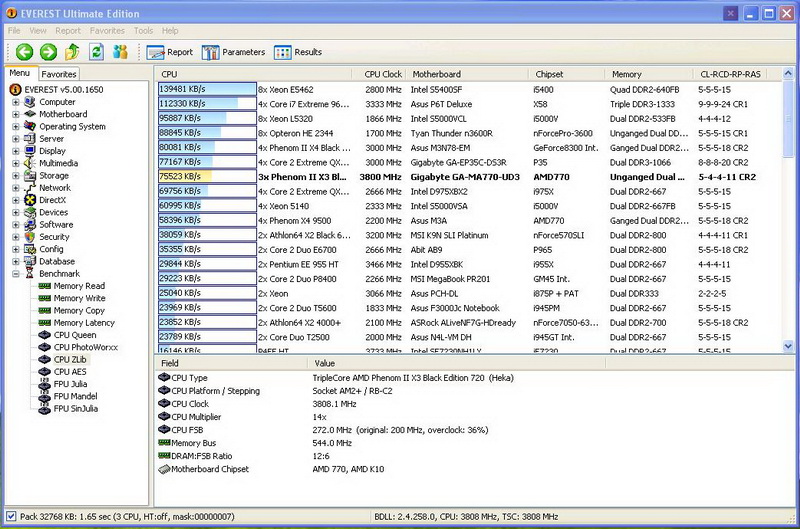Open the Tools menu
This screenshot has width=800, height=529.
coord(143,31)
